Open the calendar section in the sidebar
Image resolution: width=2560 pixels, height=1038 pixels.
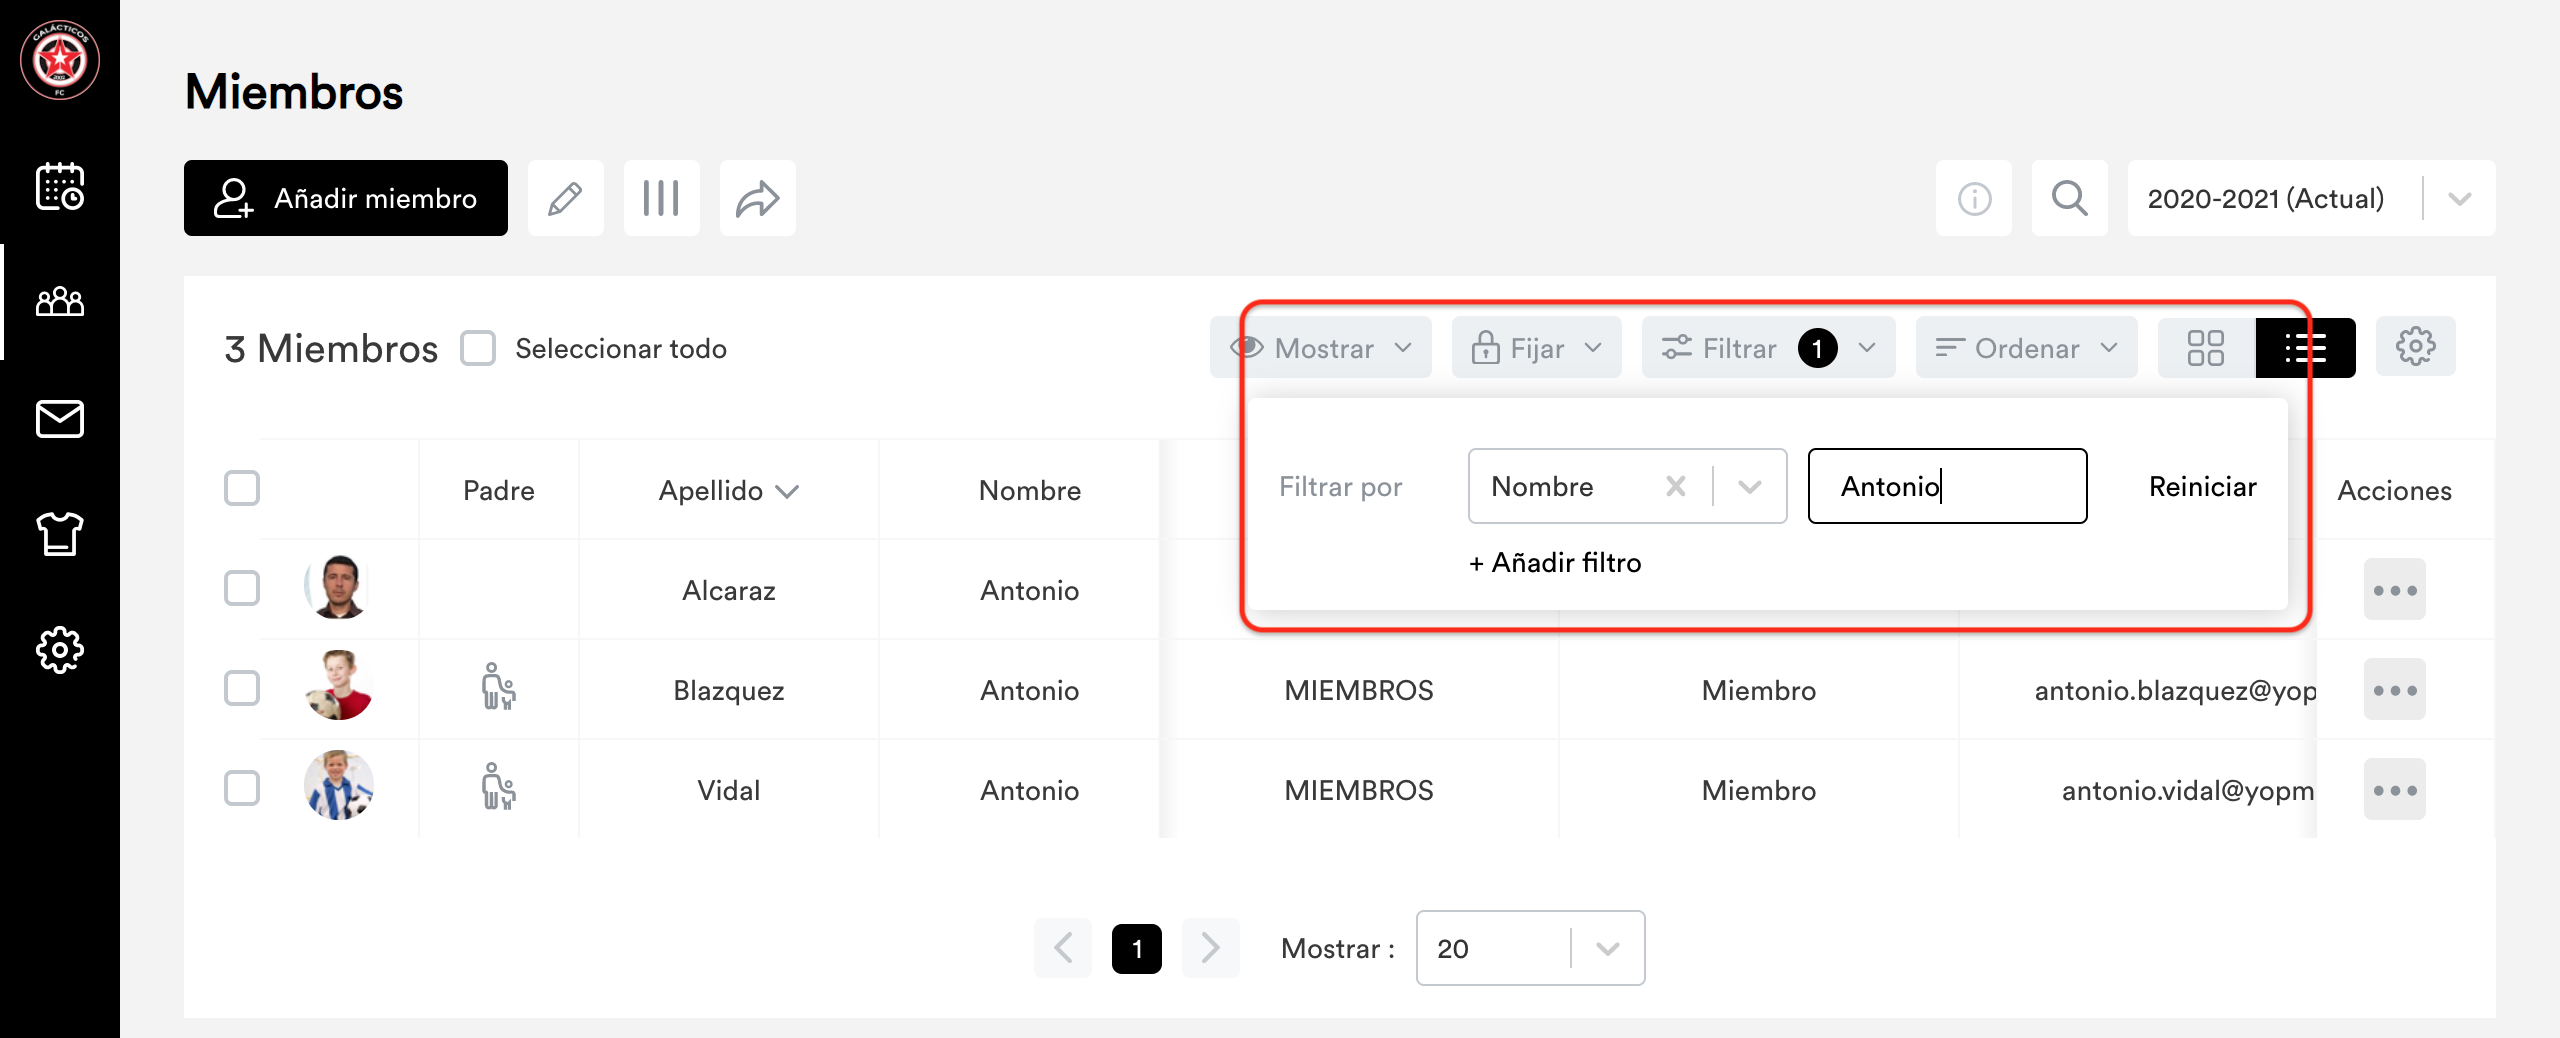tap(60, 186)
